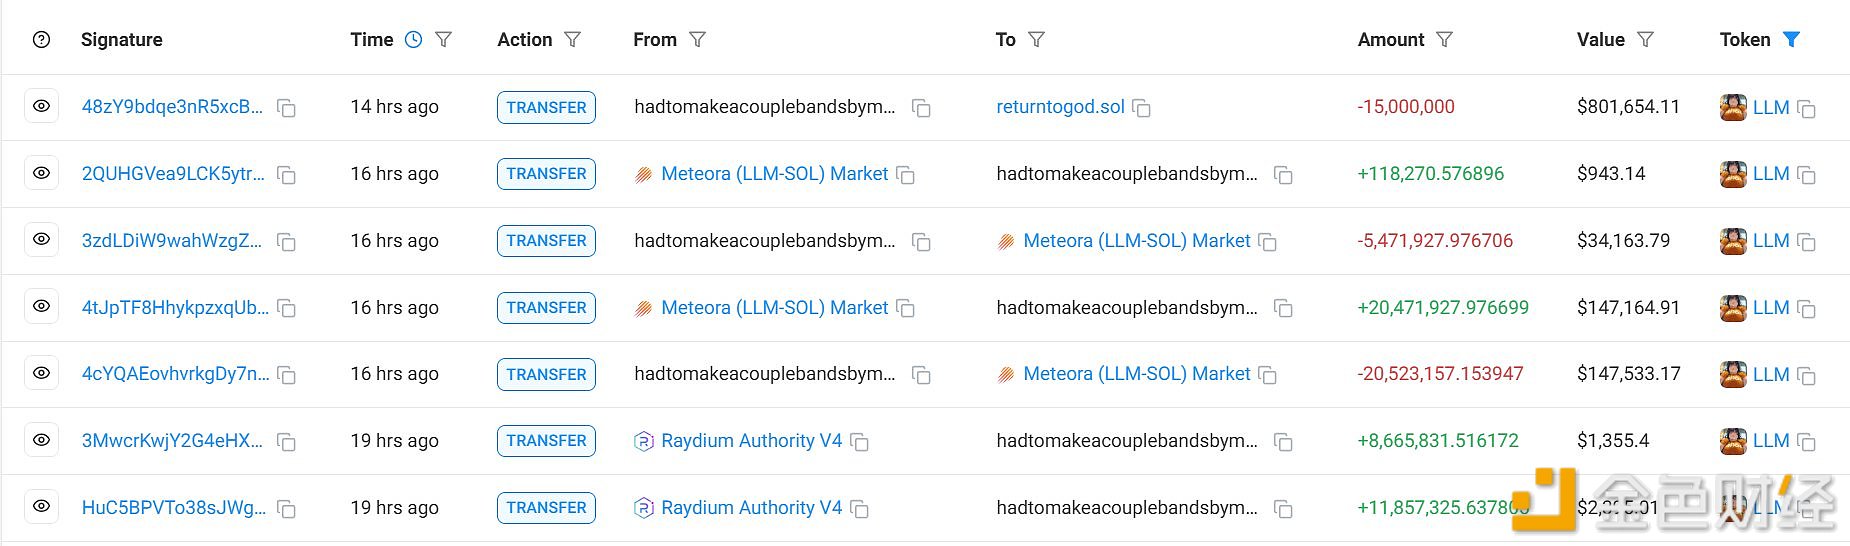Open the Action column filter
The image size is (1850, 546).
click(572, 40)
